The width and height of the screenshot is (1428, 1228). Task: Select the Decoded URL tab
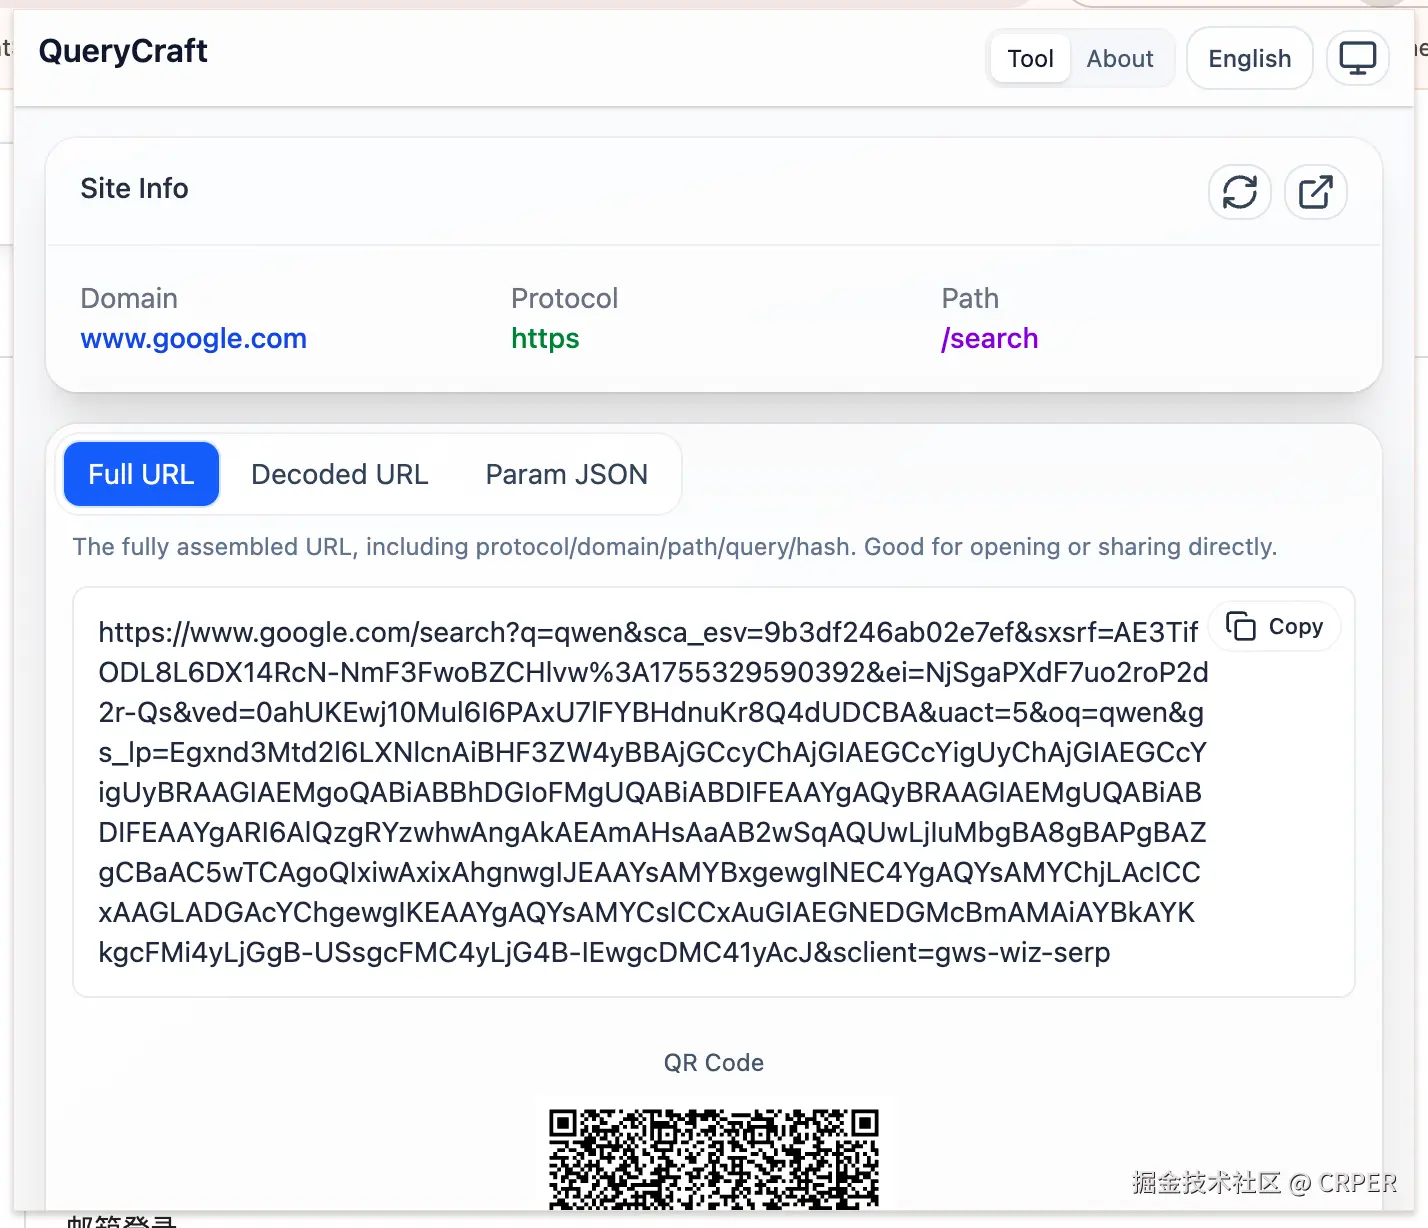click(339, 474)
